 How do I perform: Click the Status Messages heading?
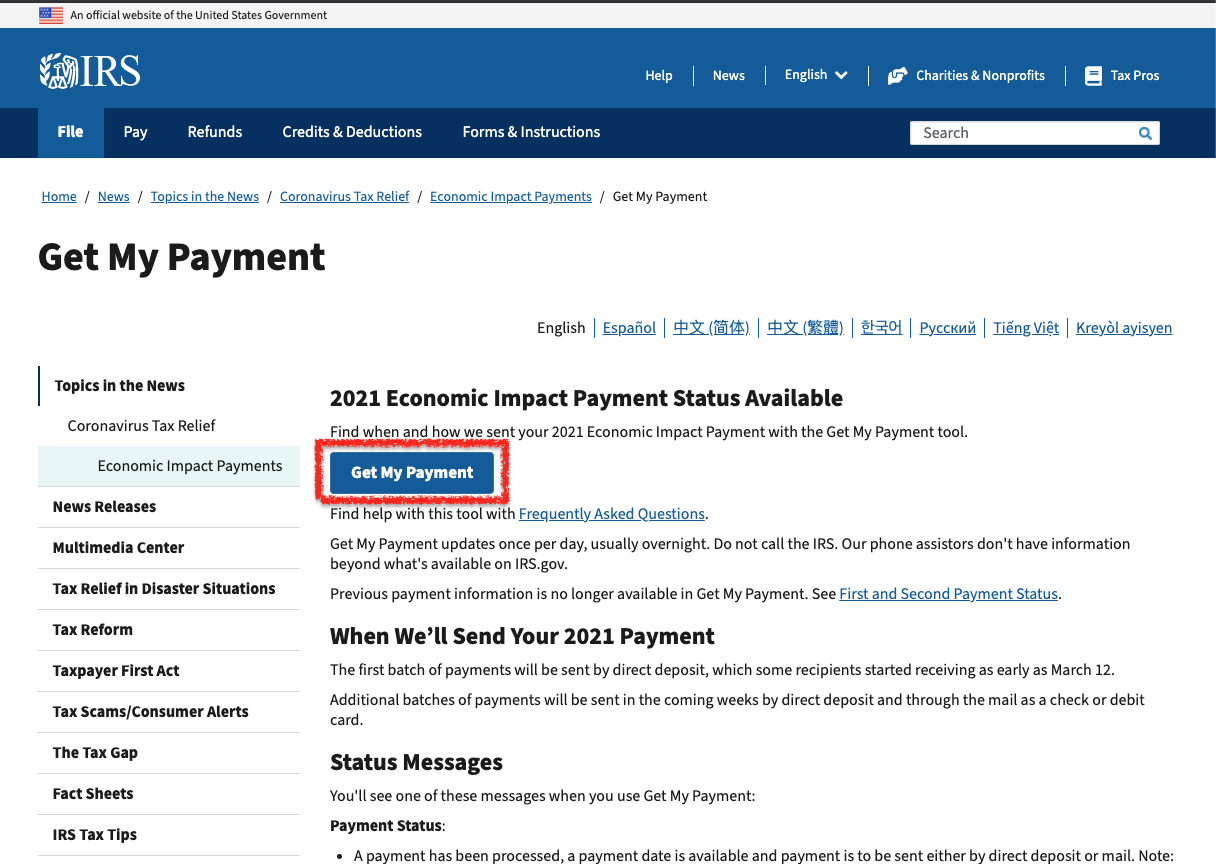point(416,763)
